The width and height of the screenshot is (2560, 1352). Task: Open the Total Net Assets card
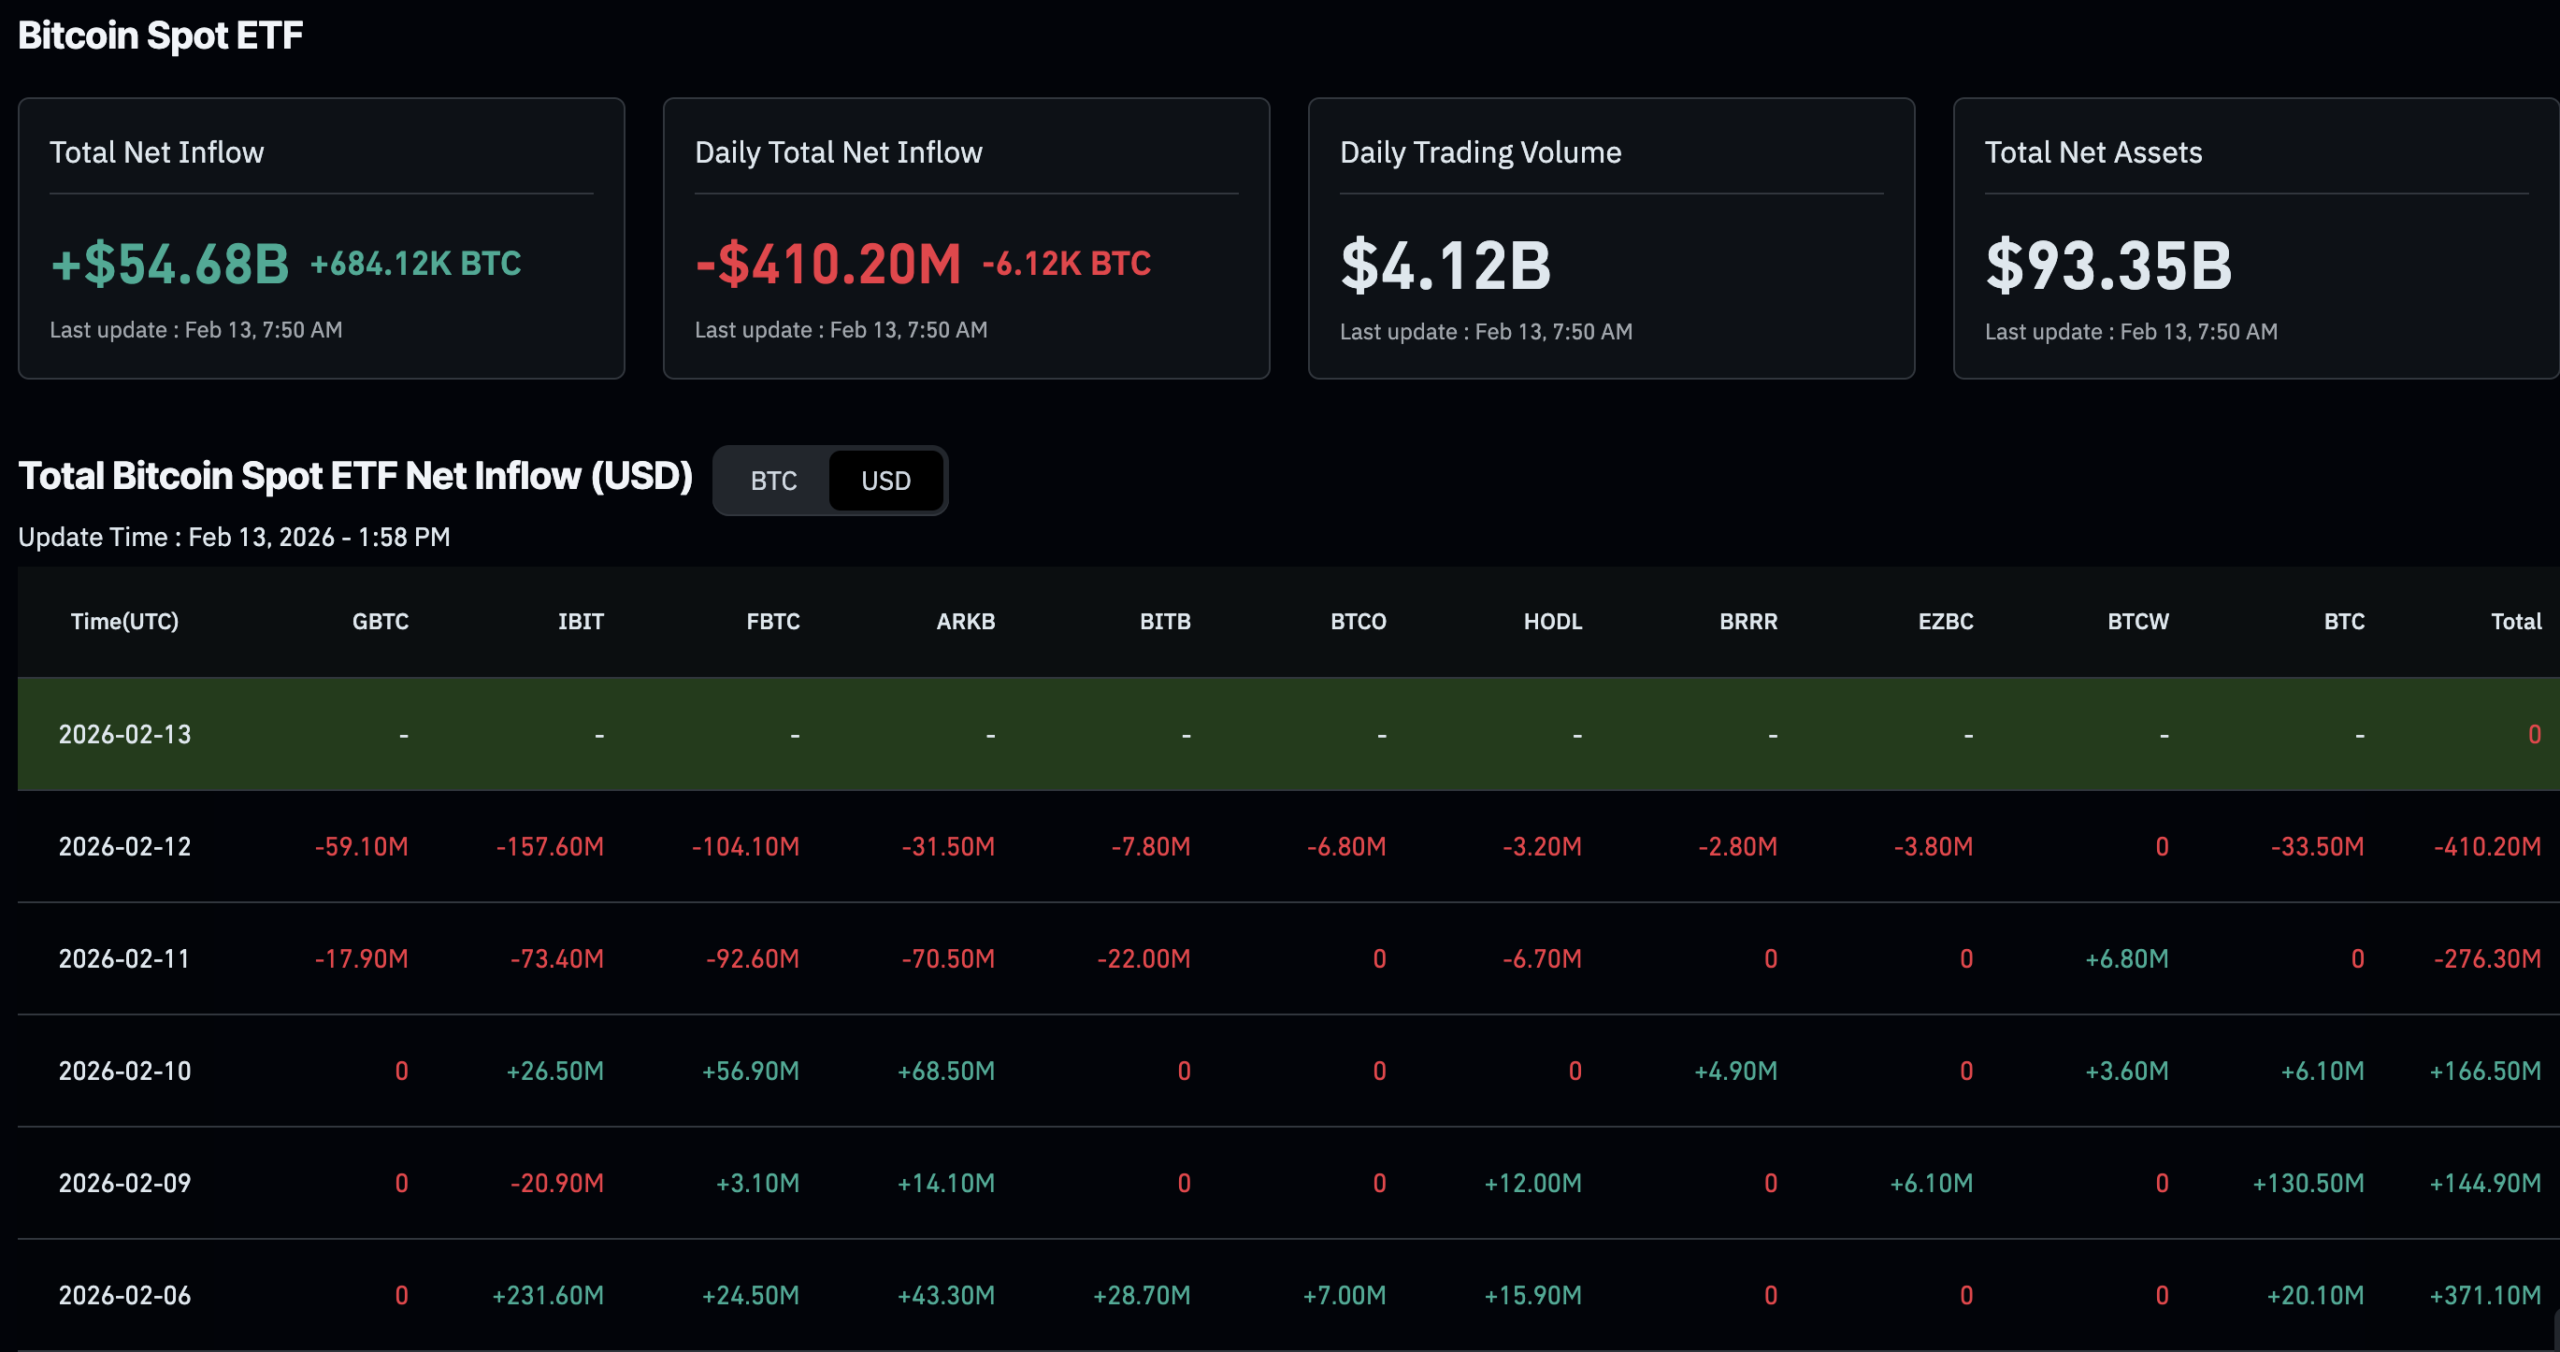click(x=2256, y=238)
